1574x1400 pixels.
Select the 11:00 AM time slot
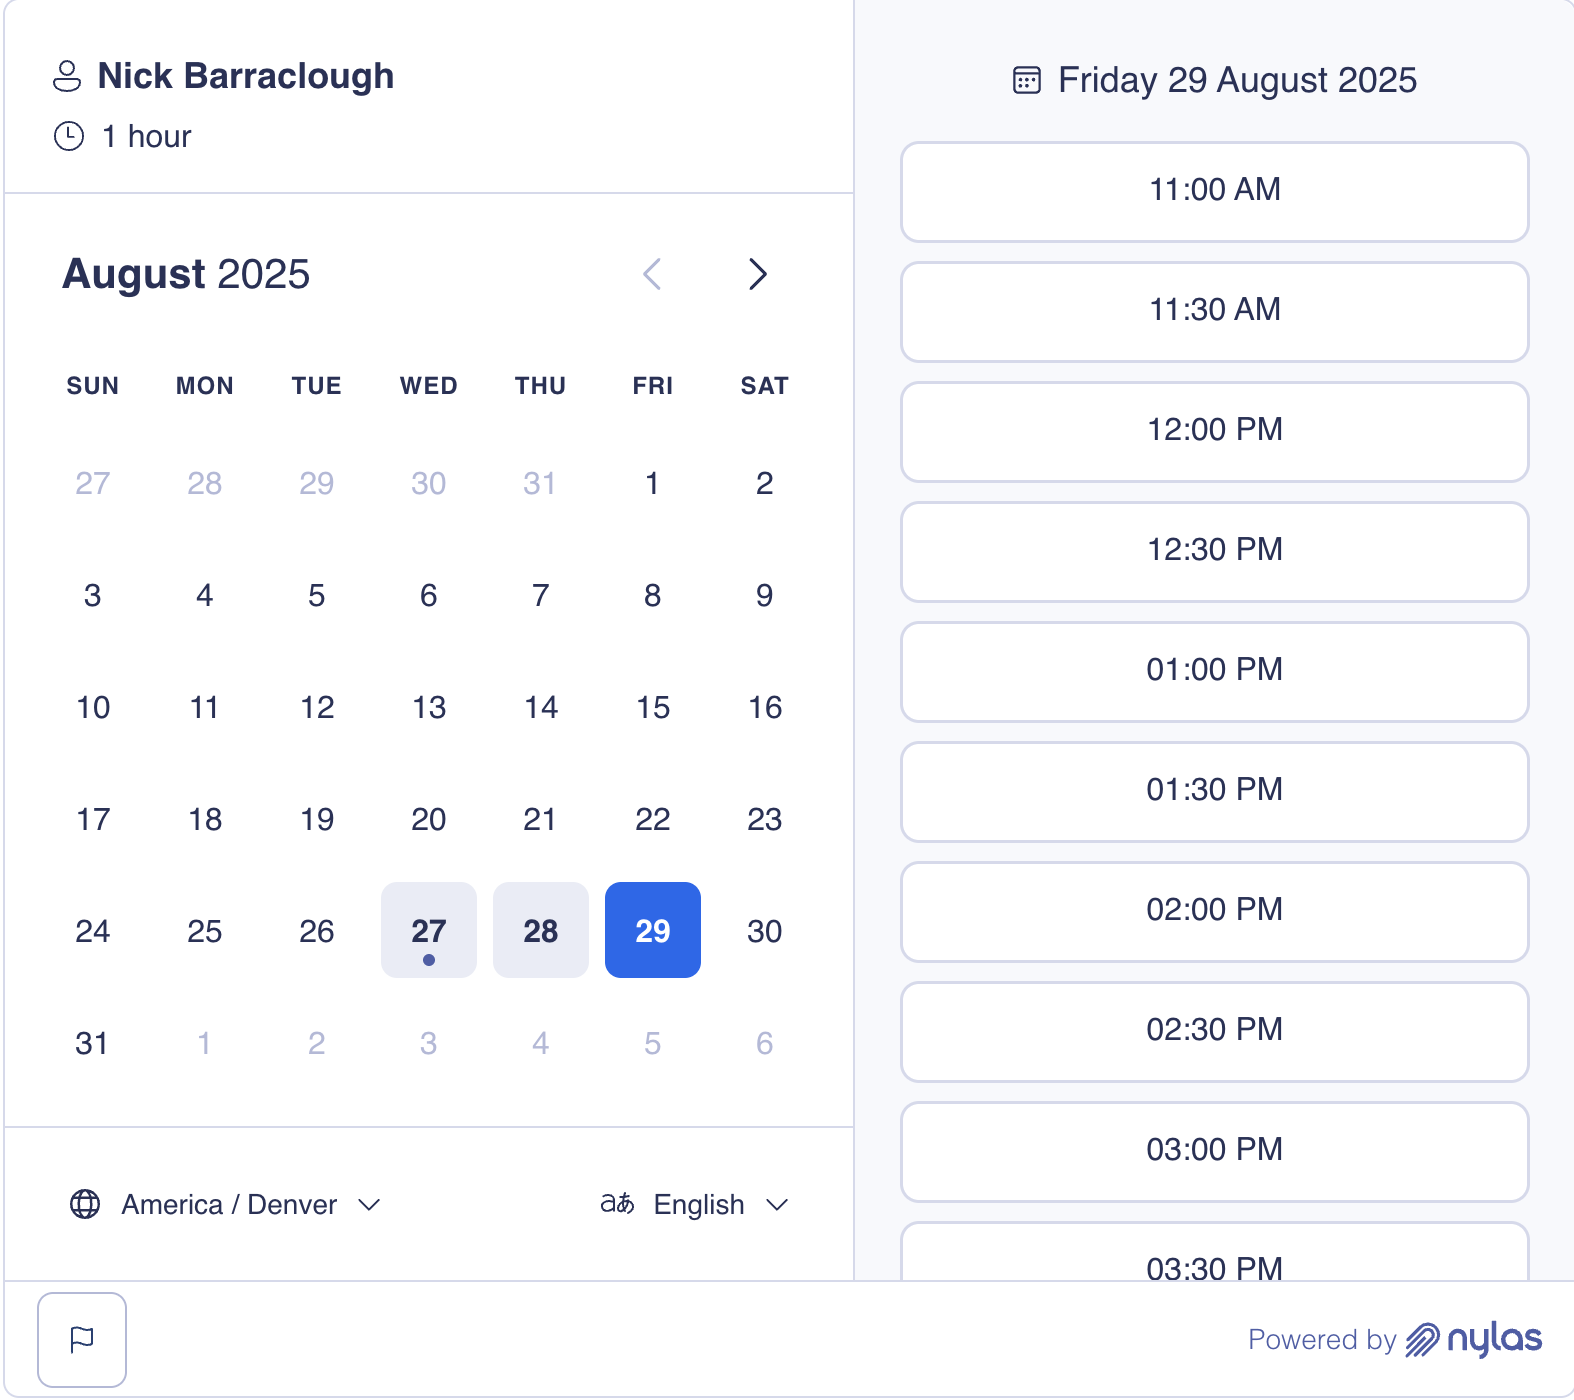point(1214,191)
